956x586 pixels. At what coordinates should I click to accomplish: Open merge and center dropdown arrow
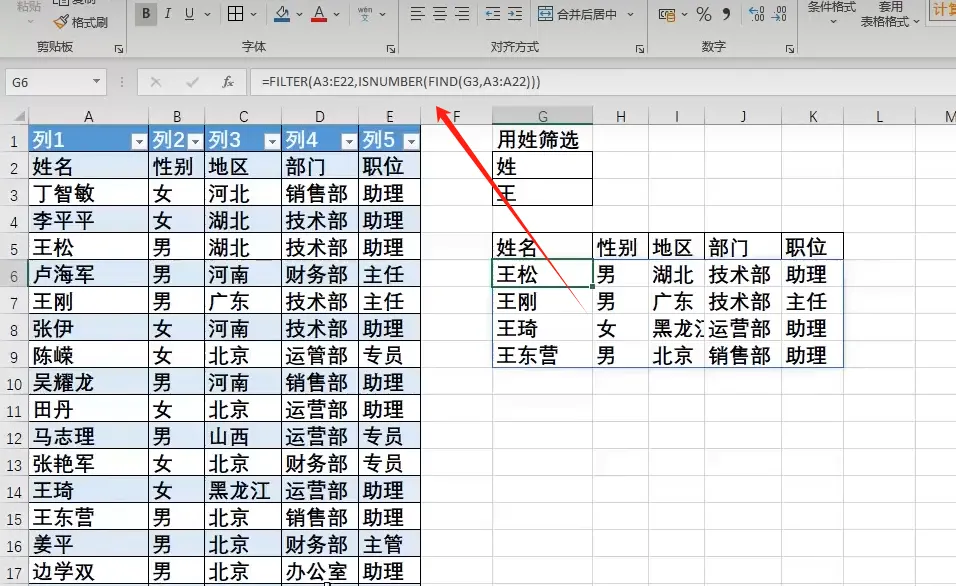631,14
